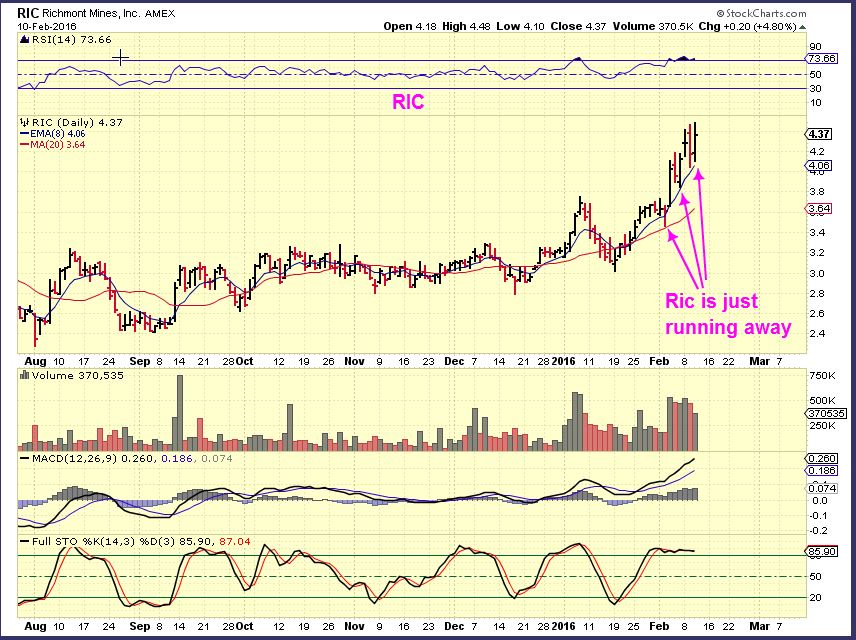Click the Mar label on the bottom date axis
The image size is (856, 640).
pos(759,626)
